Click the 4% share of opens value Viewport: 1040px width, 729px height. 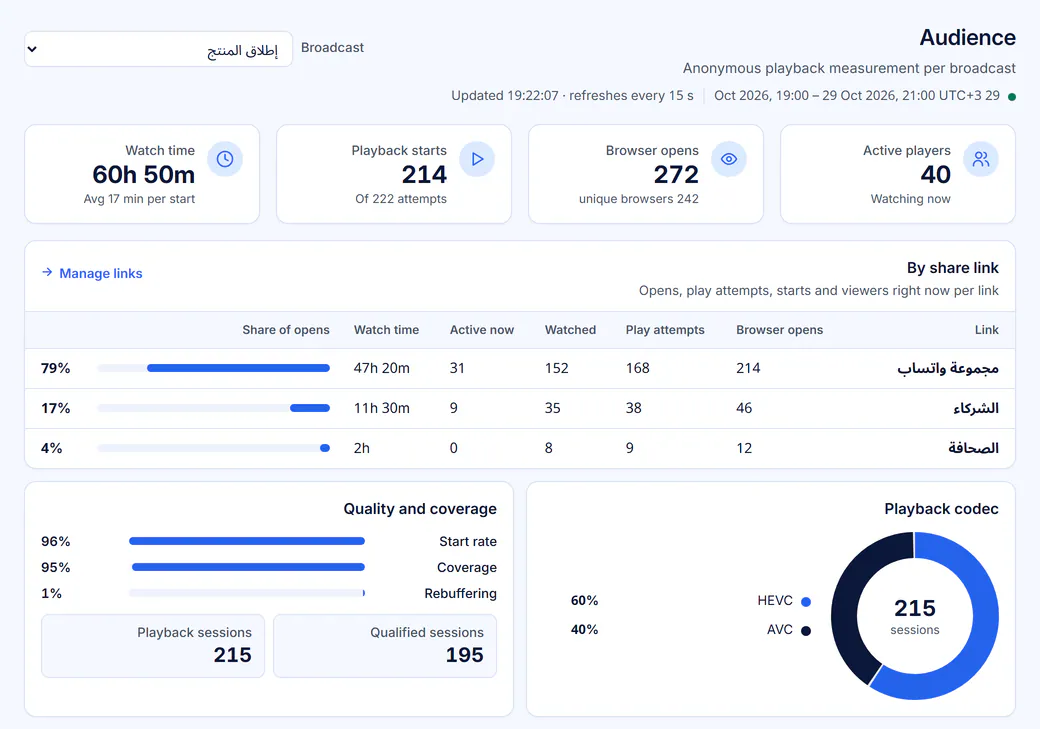tap(52, 448)
